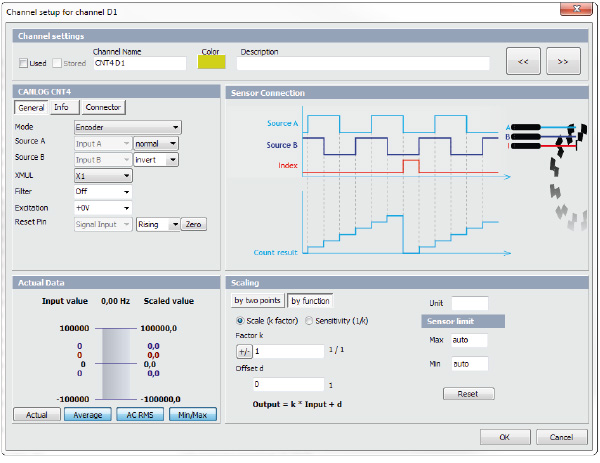Reset the sensor limits
This screenshot has height=463, width=600.
click(x=468, y=394)
